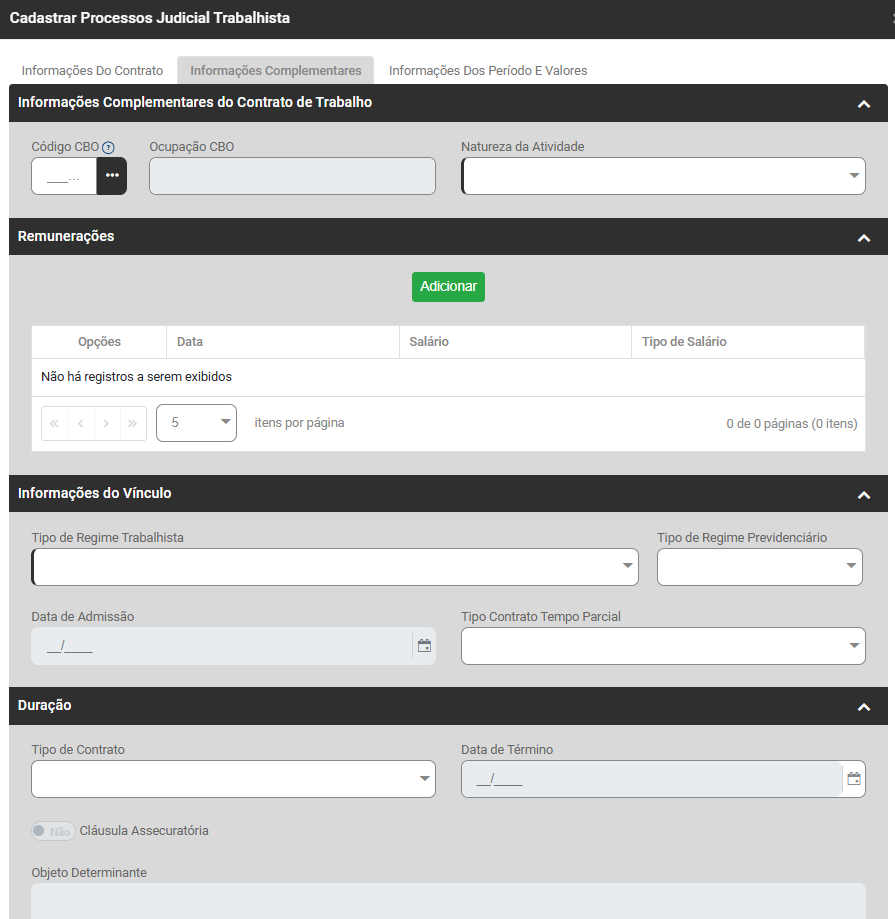Go to previous page in Remunerações pager

[81, 423]
